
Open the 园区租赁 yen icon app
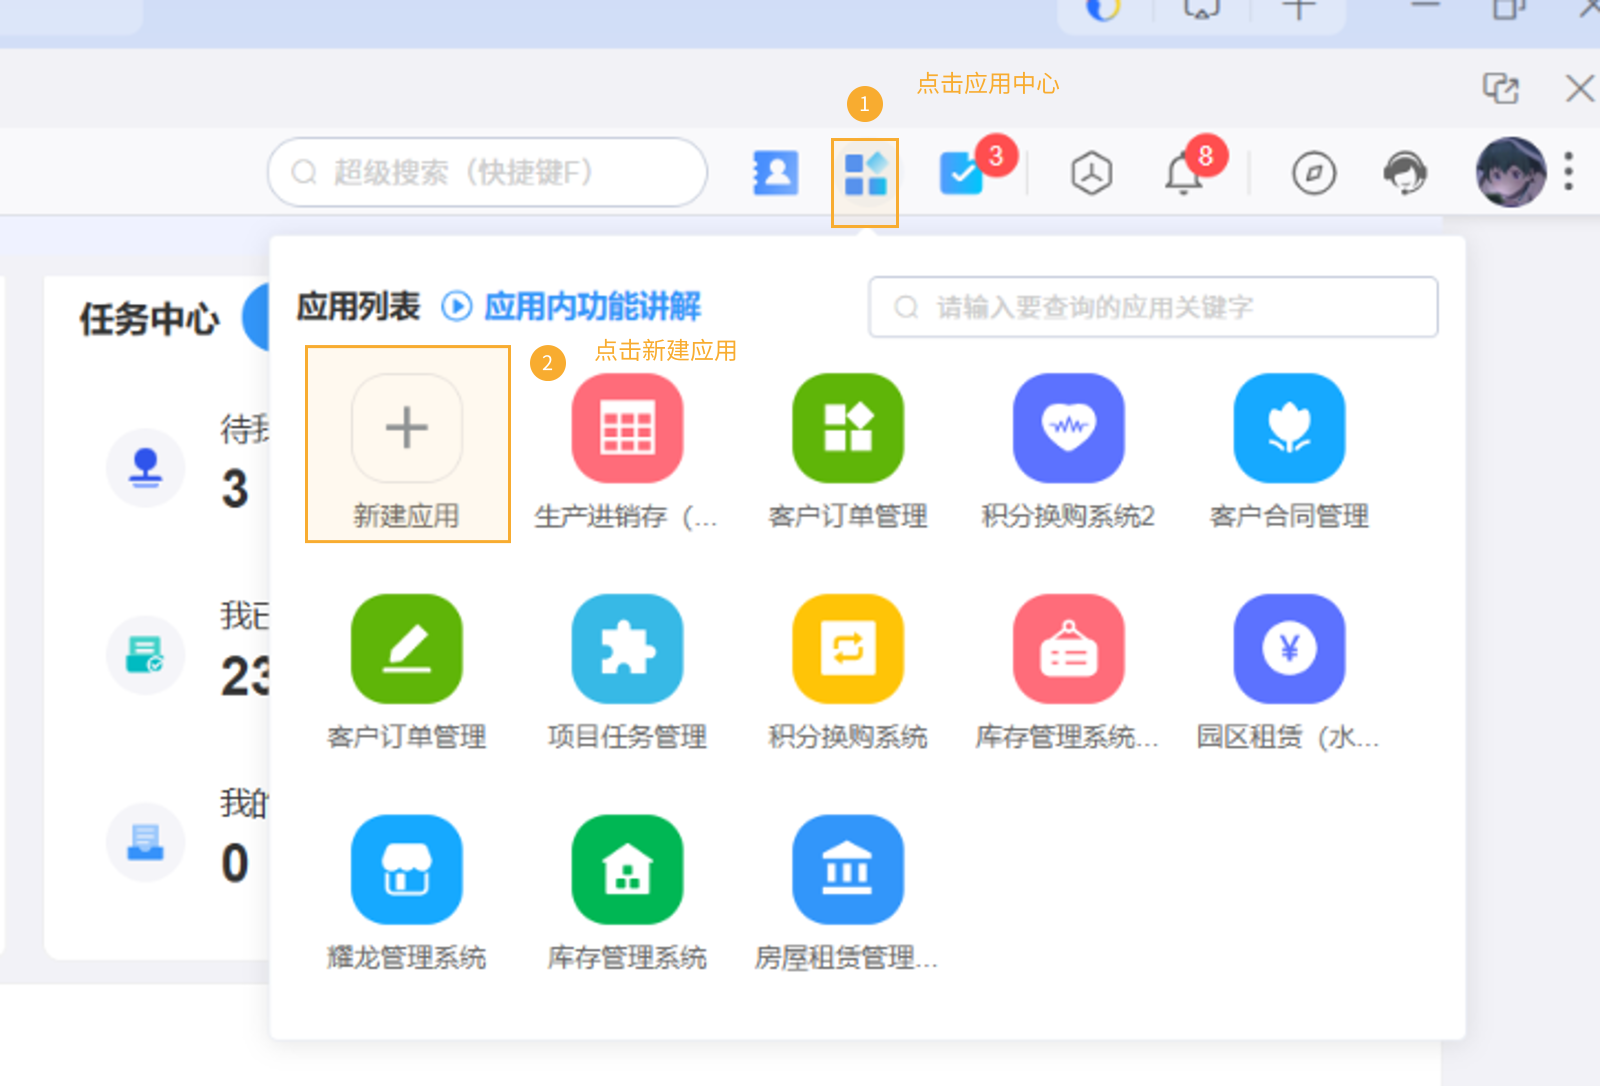click(1290, 649)
